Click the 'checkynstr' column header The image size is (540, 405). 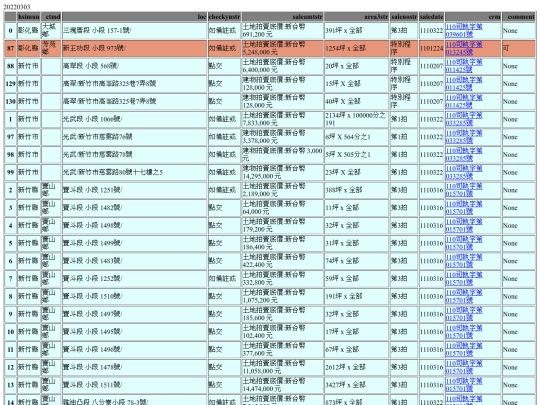point(224,17)
